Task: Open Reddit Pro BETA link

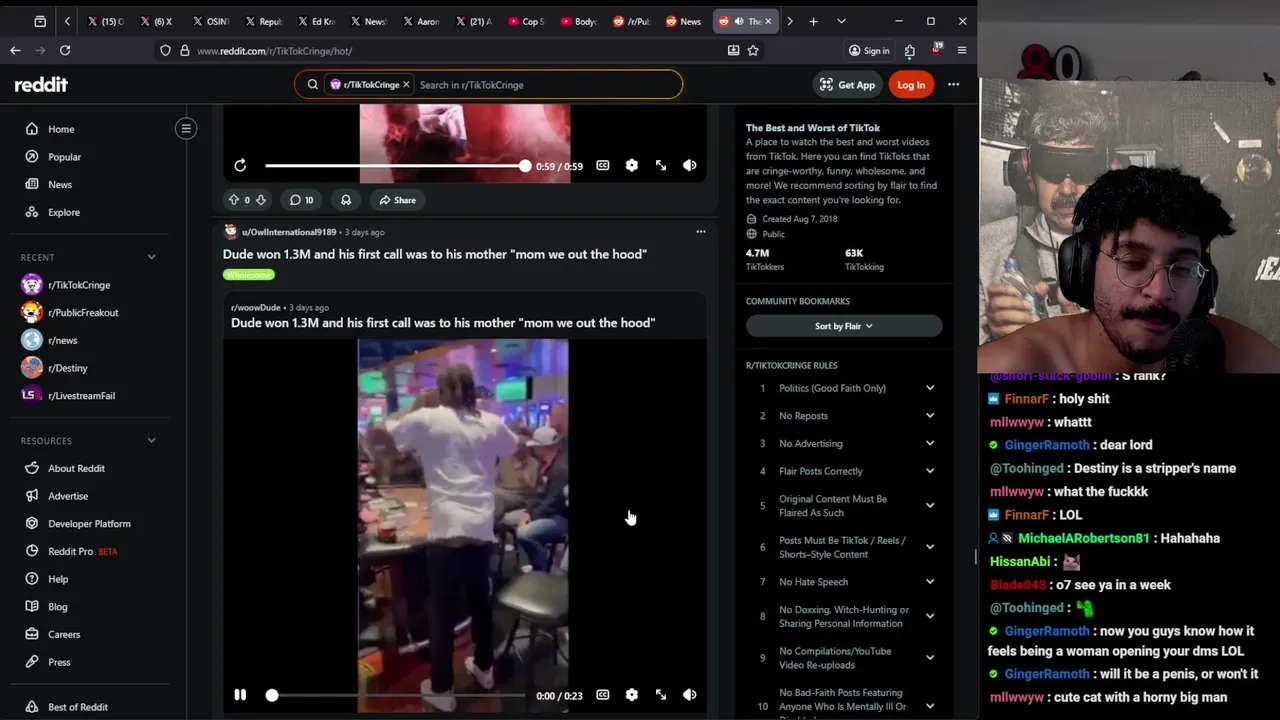Action: 82,551
